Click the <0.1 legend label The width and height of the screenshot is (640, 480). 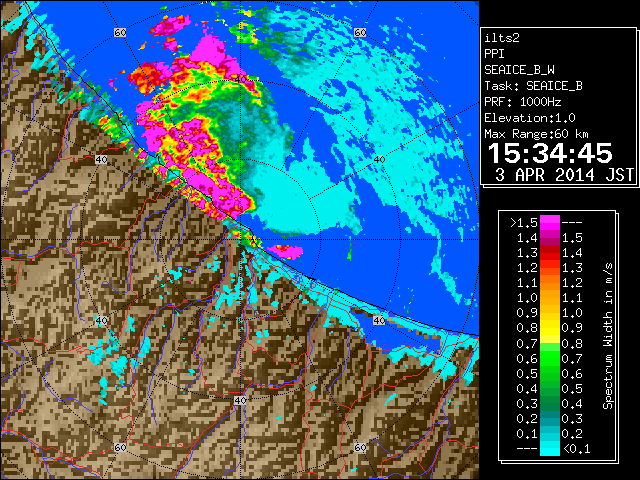click(x=576, y=449)
